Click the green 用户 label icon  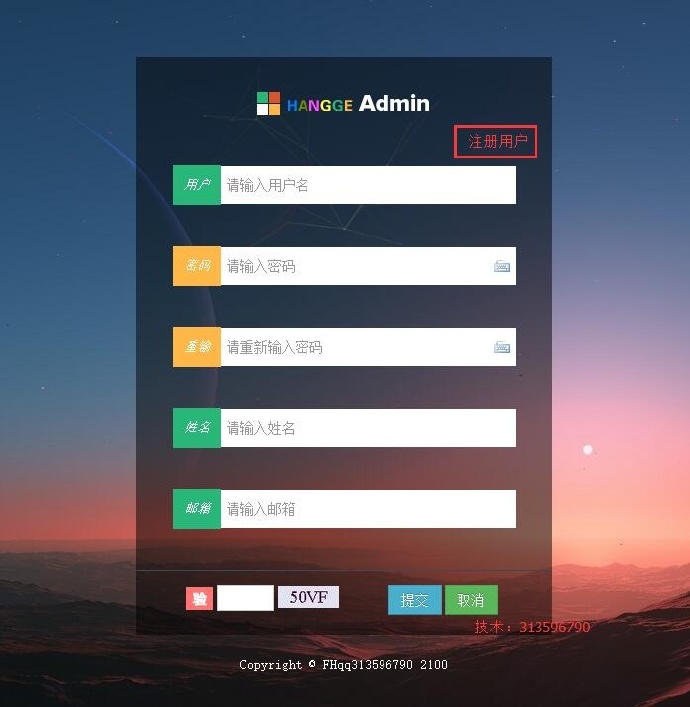pos(197,185)
